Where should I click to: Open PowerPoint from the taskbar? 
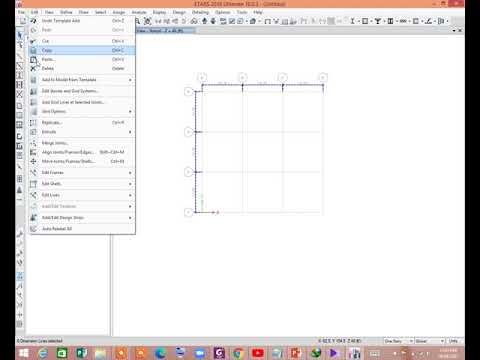(296, 353)
